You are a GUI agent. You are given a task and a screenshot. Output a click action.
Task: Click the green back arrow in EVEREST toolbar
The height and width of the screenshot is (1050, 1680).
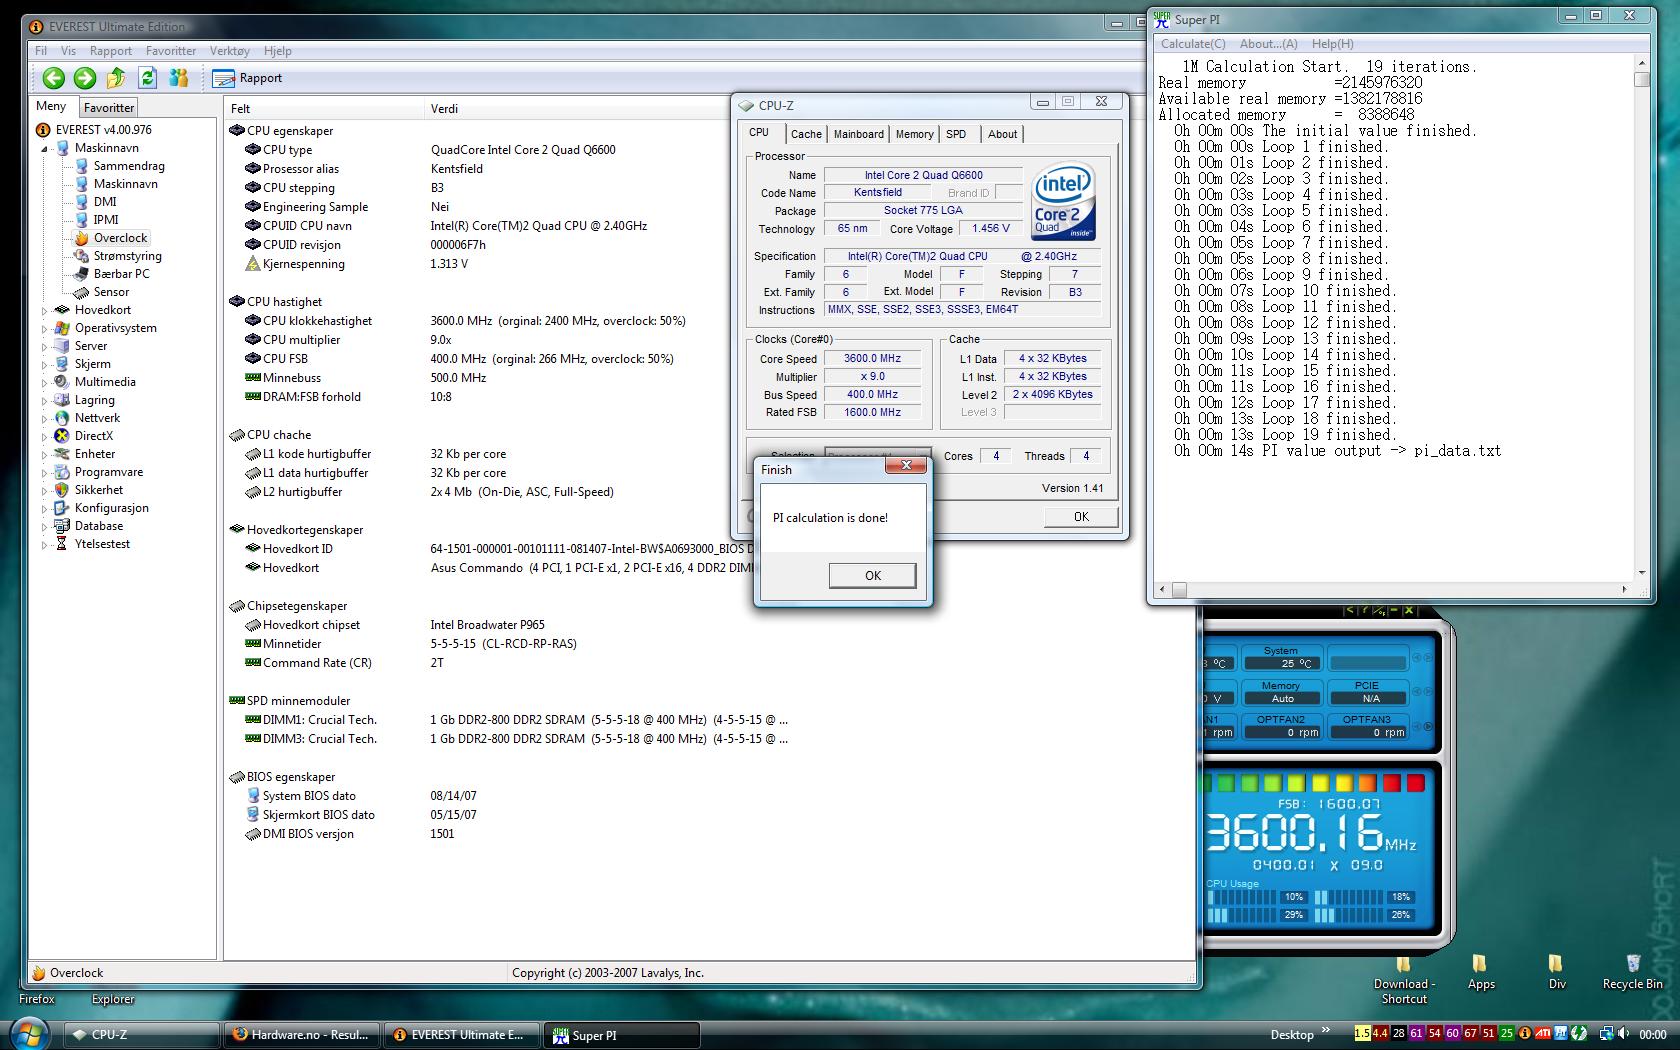point(54,78)
